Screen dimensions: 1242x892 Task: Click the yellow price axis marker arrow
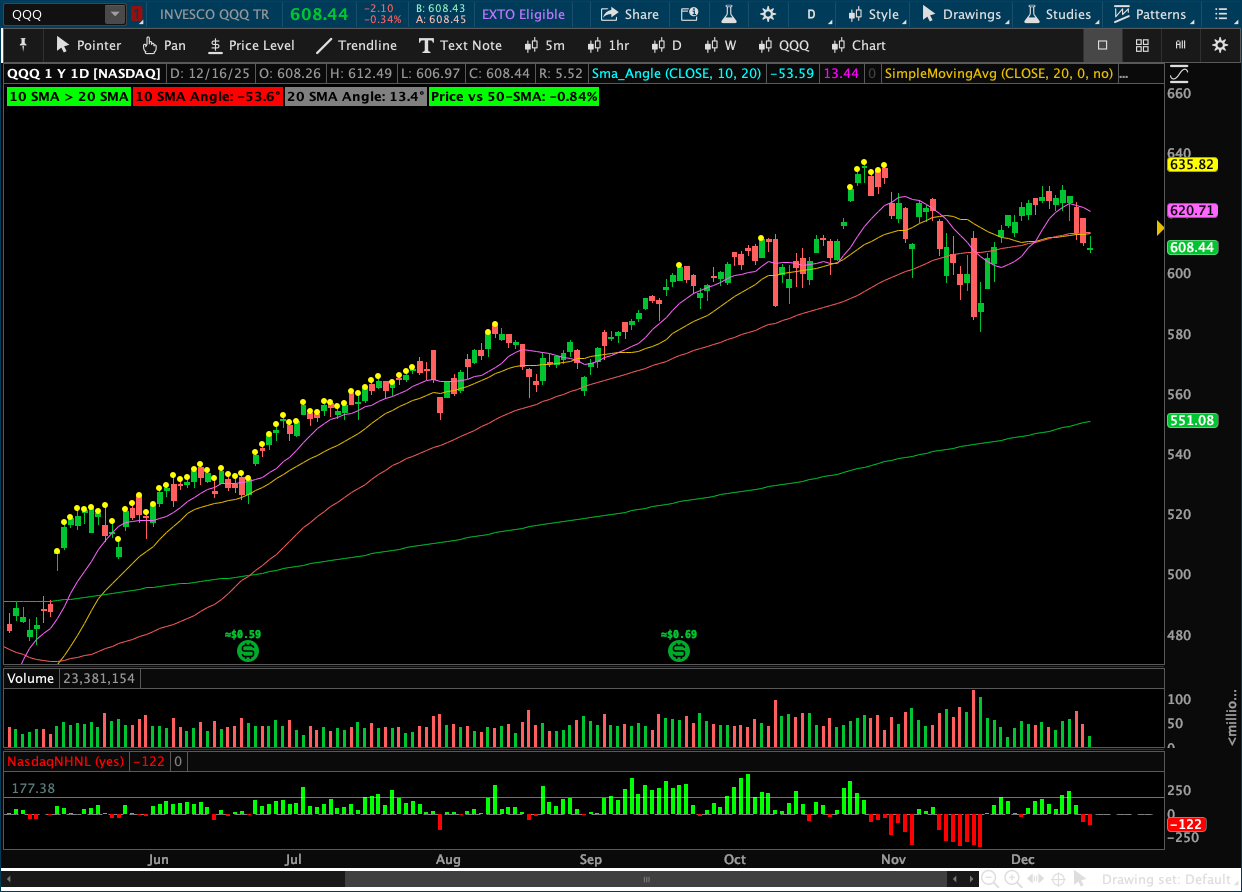click(x=1160, y=228)
